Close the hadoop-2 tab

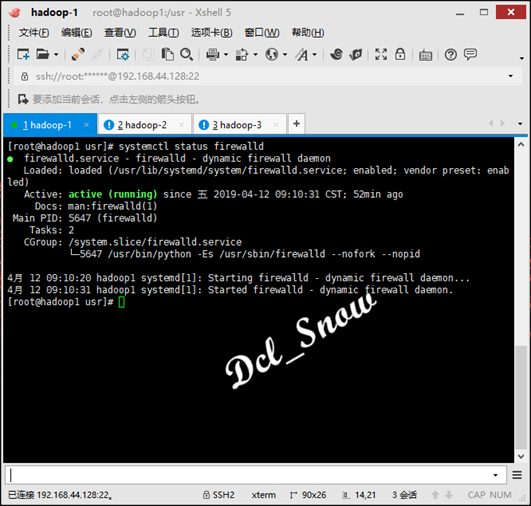point(181,125)
